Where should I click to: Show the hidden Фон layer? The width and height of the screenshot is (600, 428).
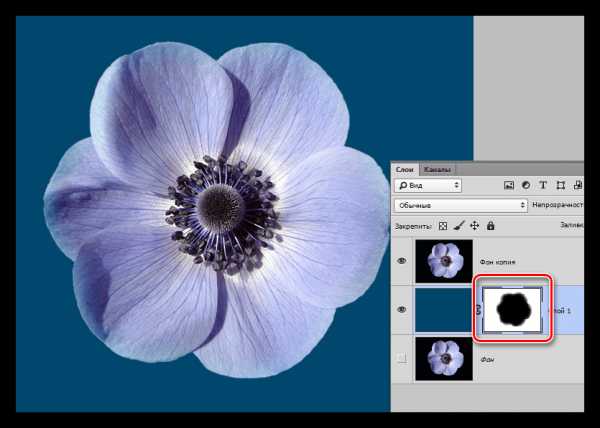point(401,358)
